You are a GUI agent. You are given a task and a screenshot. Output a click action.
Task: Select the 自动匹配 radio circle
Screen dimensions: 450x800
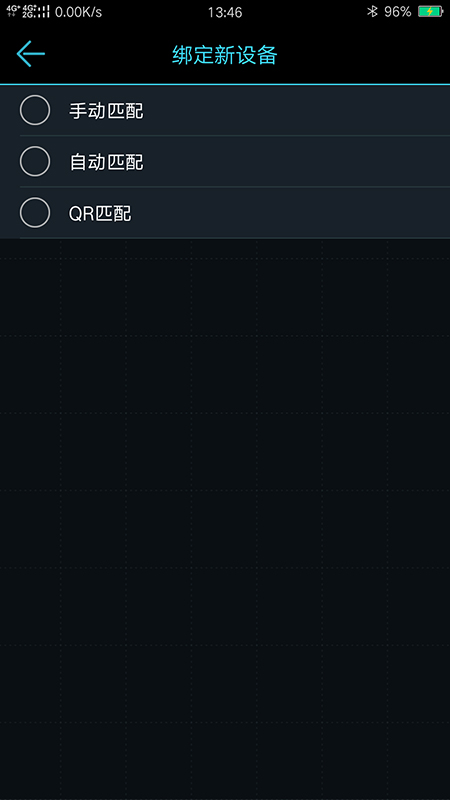[35, 161]
